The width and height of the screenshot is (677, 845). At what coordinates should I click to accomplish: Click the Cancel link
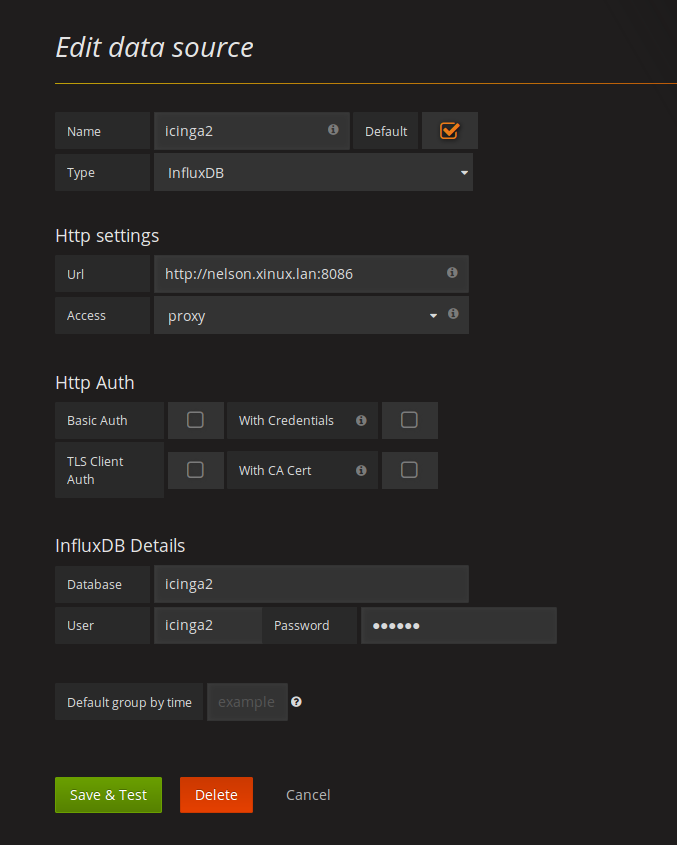click(307, 794)
